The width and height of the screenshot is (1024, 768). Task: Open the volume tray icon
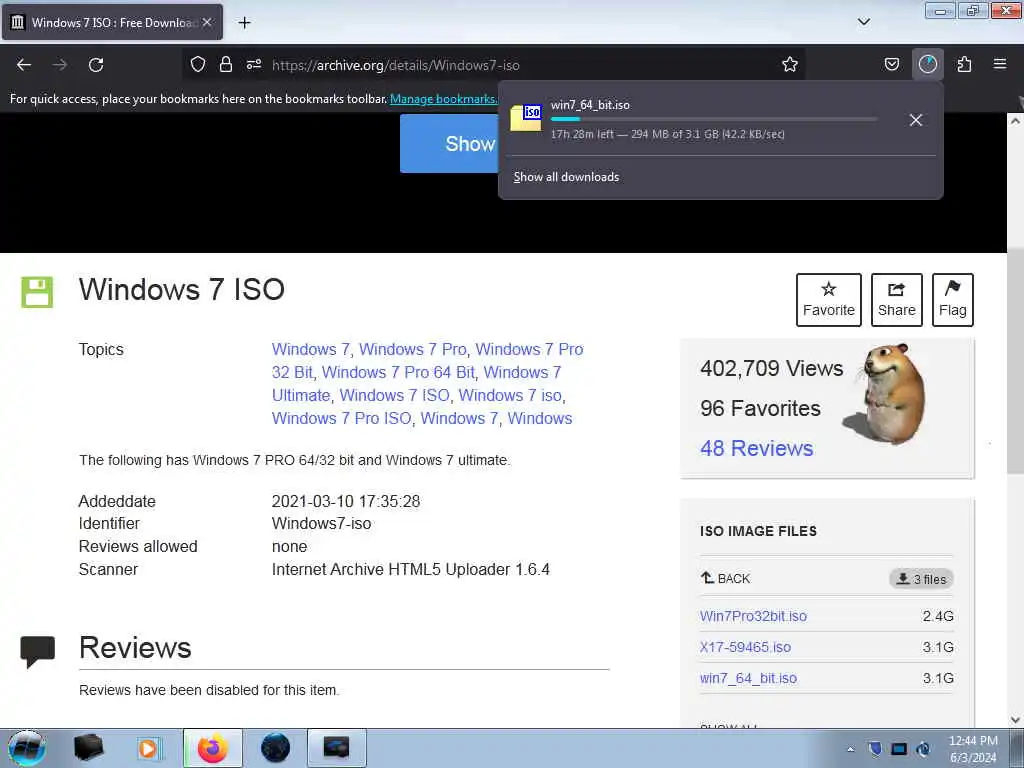pos(923,749)
